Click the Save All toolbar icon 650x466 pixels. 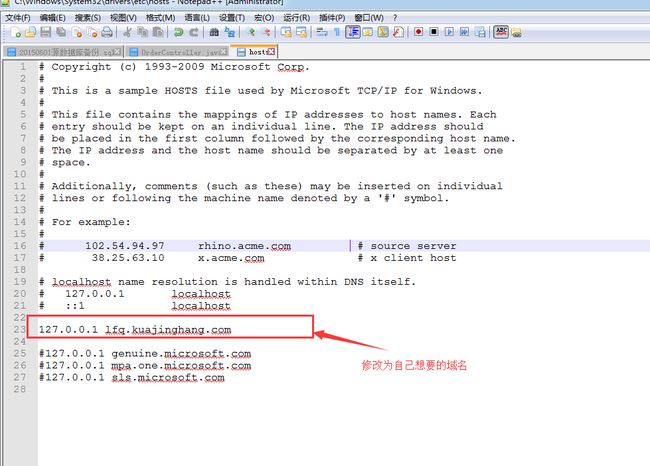tap(61, 32)
